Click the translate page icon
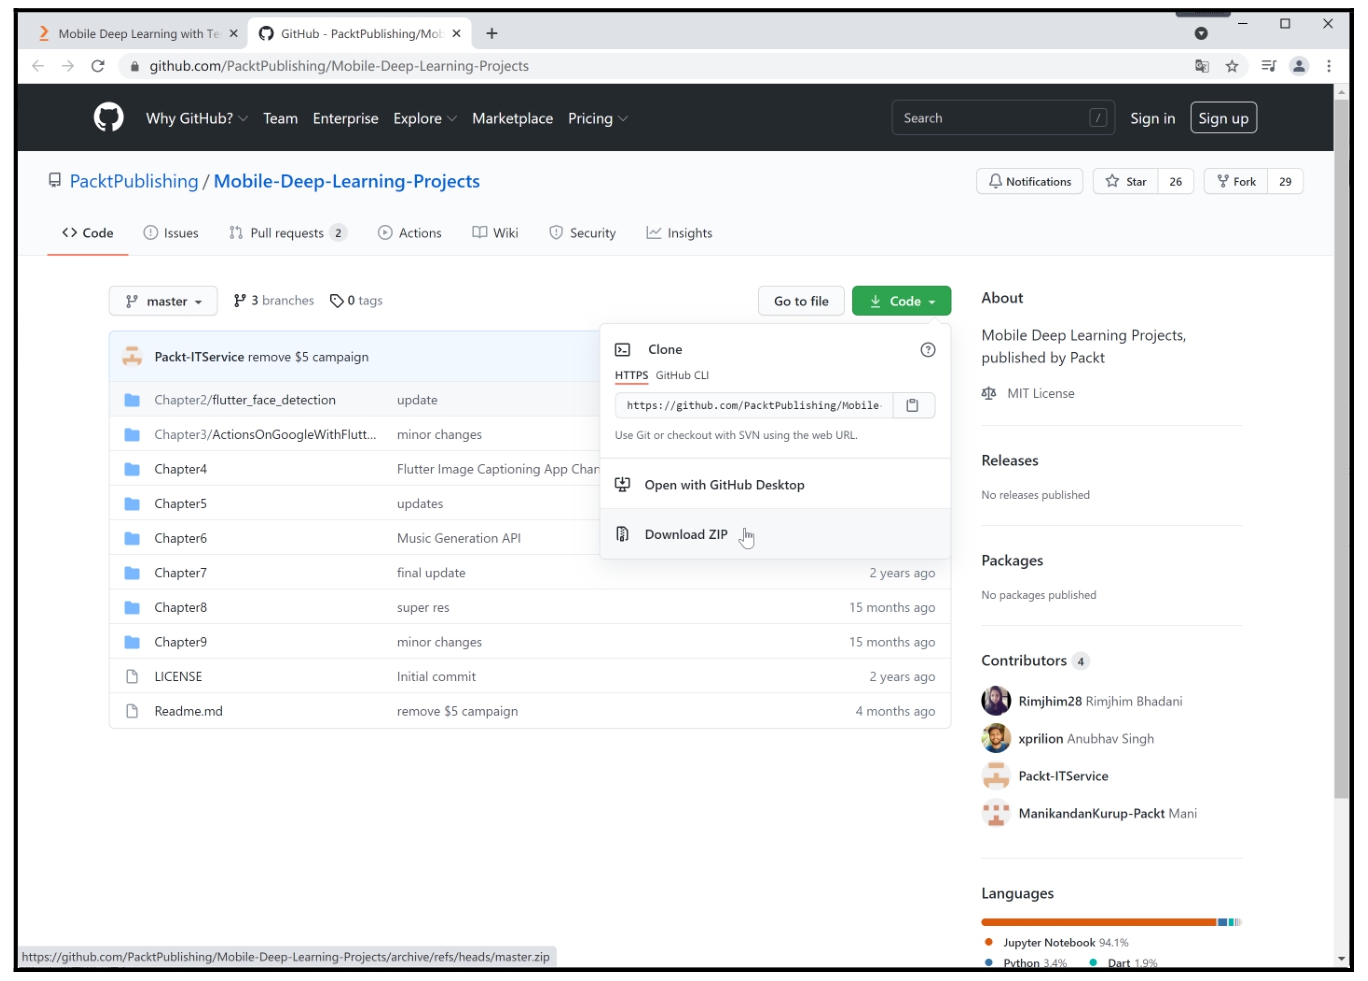The image size is (1368, 981). [1201, 66]
